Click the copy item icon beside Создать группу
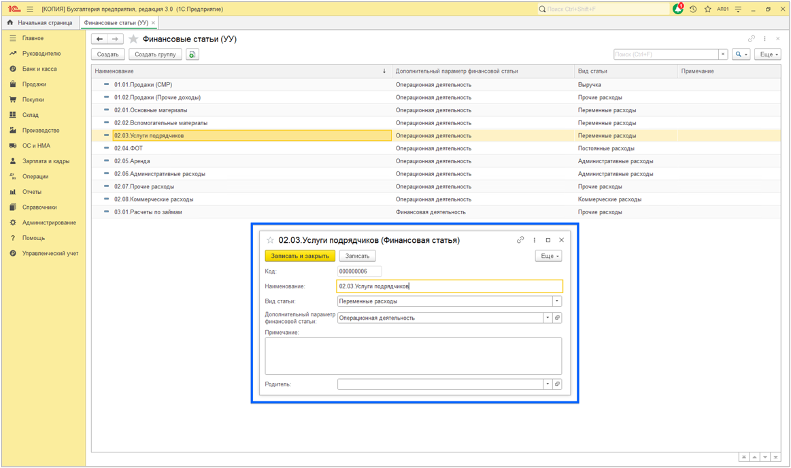This screenshot has width=791, height=468. (x=192, y=54)
